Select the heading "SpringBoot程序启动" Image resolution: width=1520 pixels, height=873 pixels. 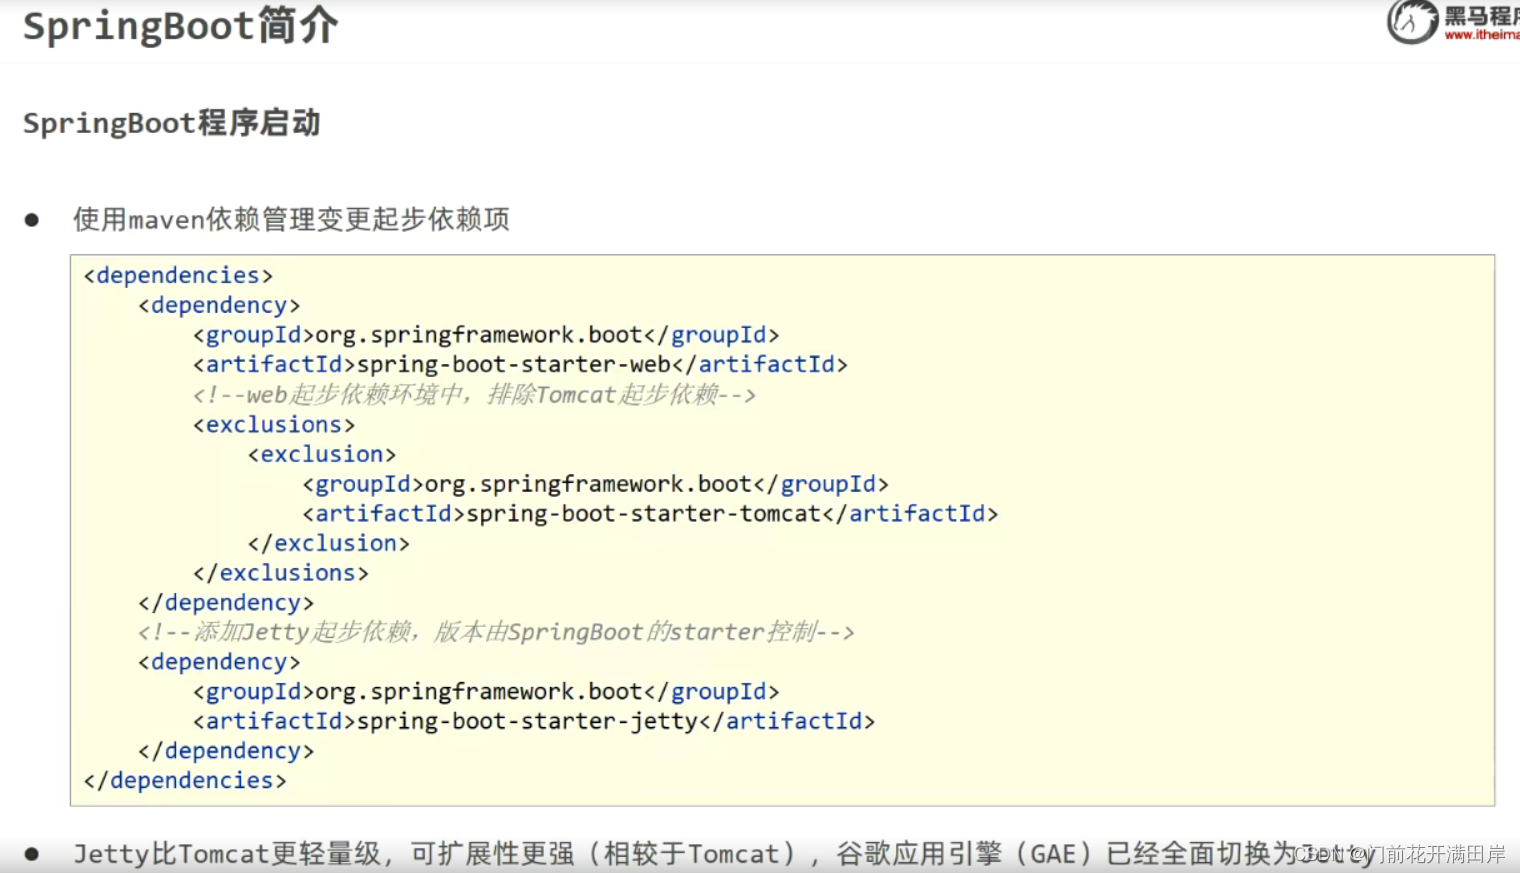(171, 123)
